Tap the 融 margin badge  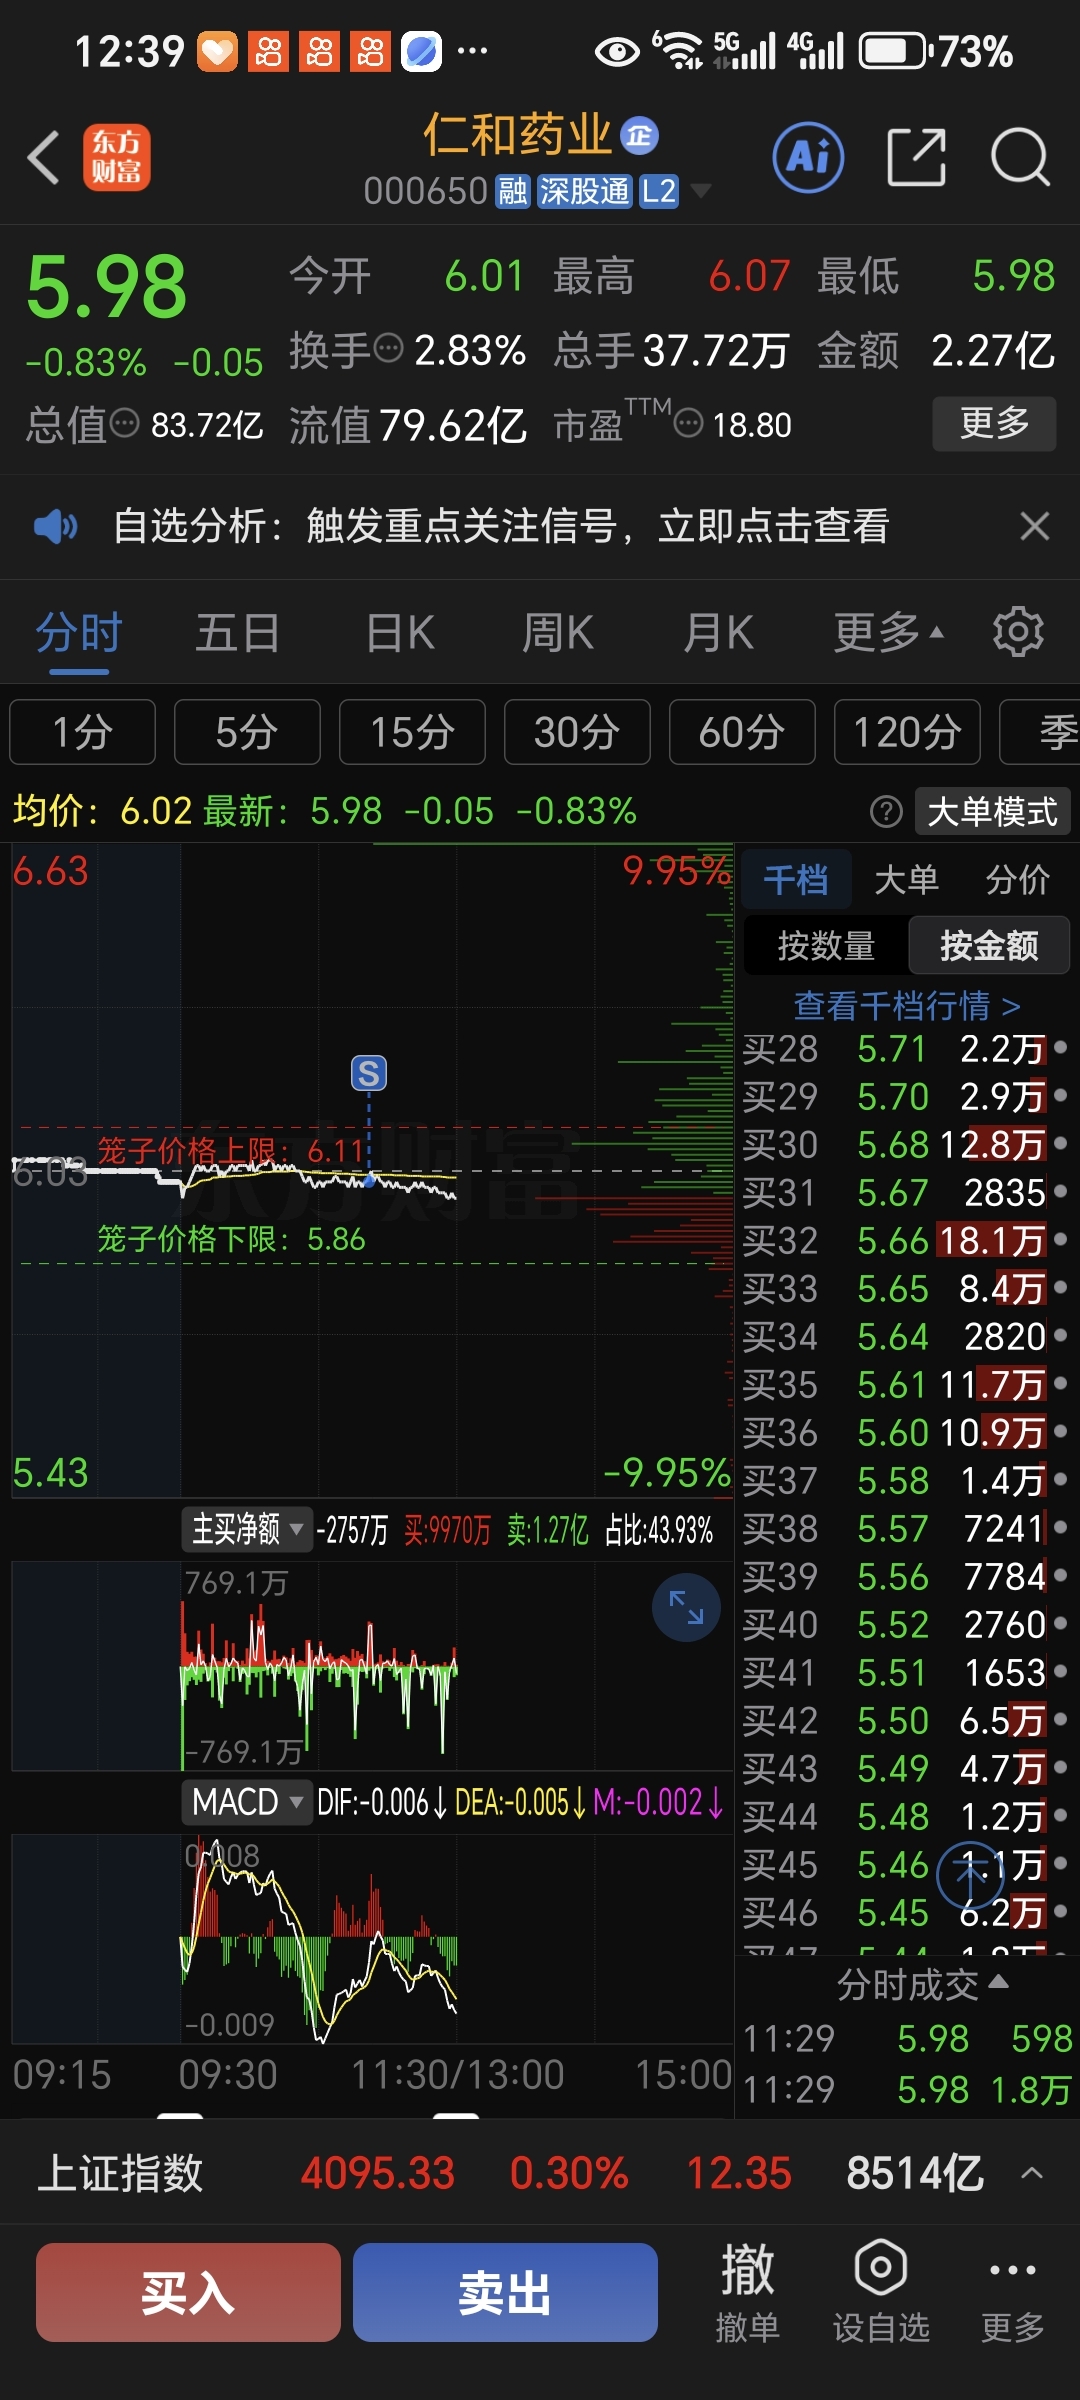(513, 191)
